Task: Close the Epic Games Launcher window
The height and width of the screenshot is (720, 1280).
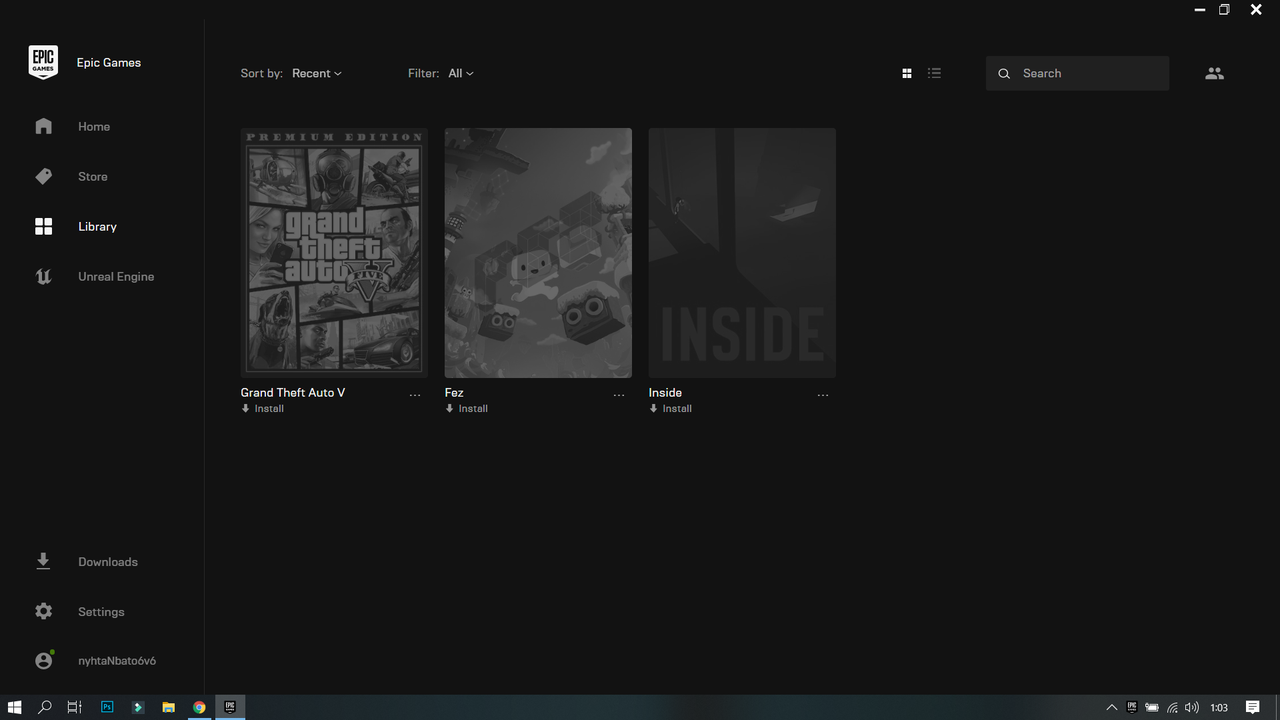Action: (1256, 10)
